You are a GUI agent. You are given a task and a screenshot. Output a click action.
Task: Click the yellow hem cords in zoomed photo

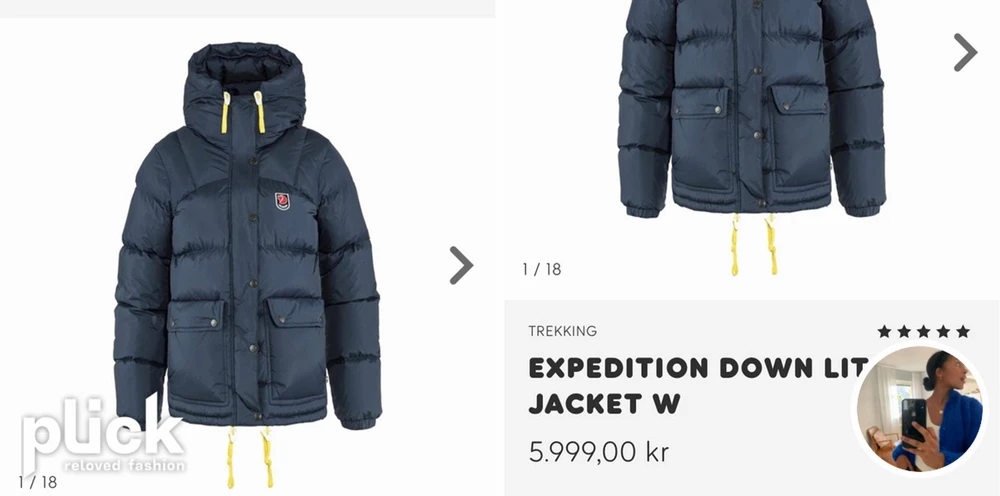[753, 245]
